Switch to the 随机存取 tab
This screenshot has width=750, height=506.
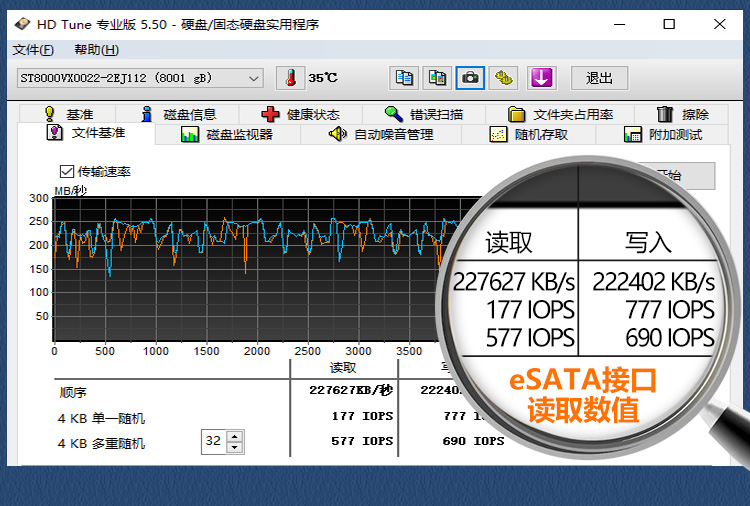[x=529, y=134]
